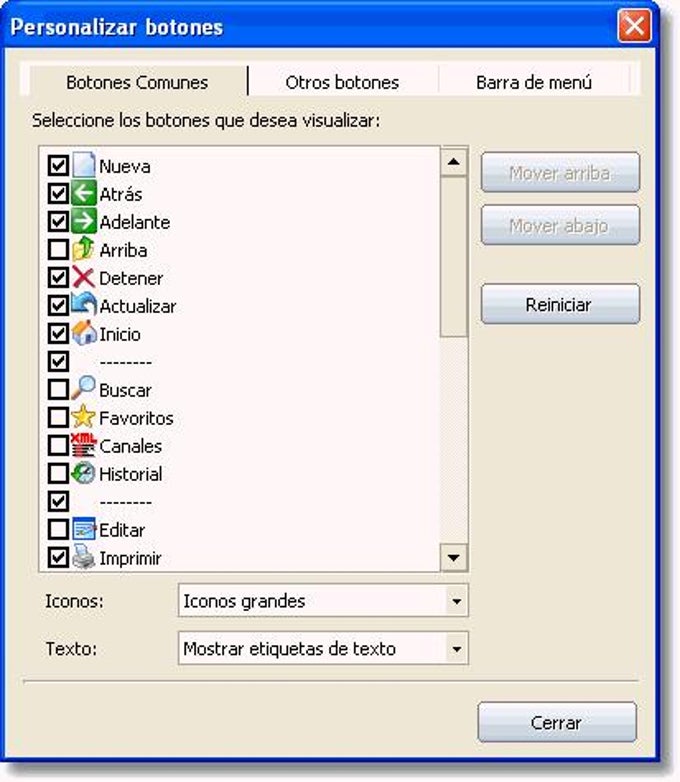The width and height of the screenshot is (680, 782).
Task: Click the Mostrar etiquetas de texto combo box
Action: click(323, 649)
